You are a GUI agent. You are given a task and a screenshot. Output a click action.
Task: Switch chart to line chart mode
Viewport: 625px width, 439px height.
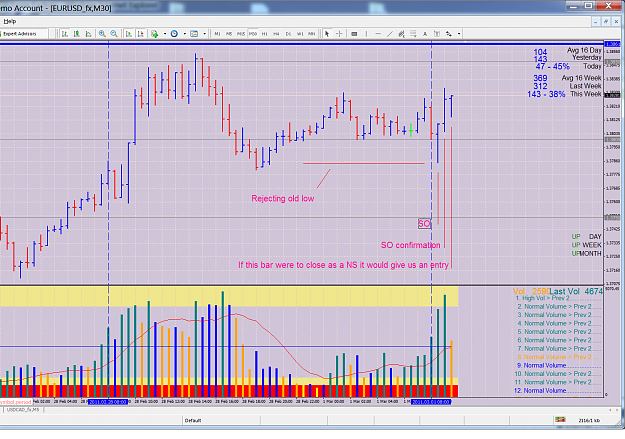point(88,34)
